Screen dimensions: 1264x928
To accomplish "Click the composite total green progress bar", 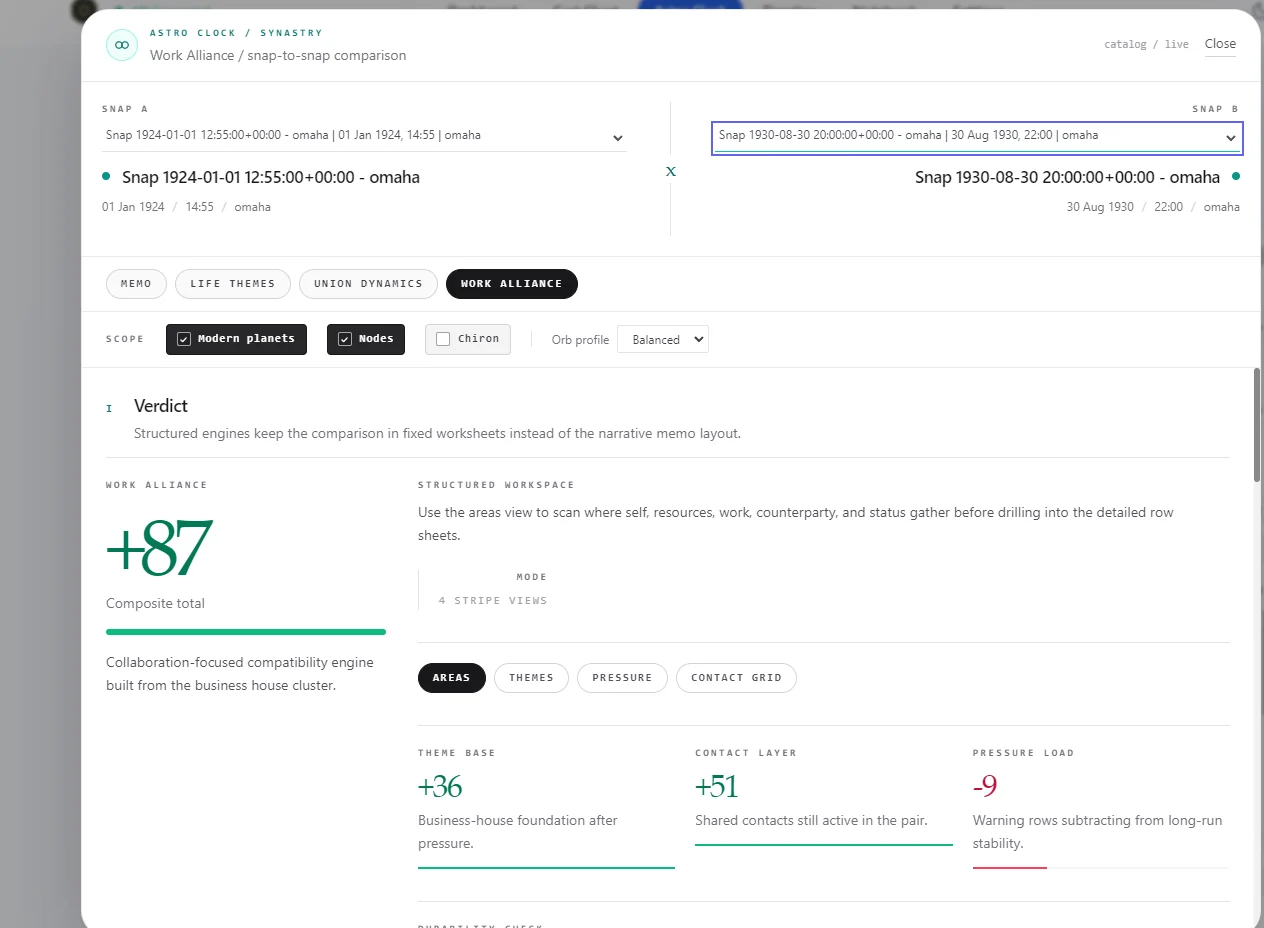I will 246,632.
